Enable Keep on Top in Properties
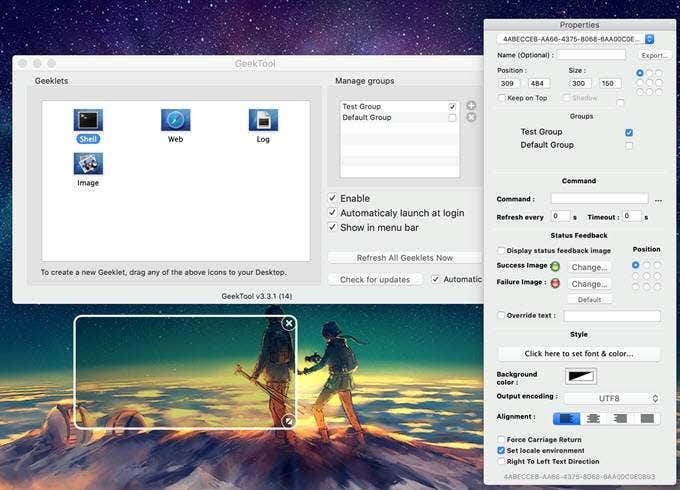This screenshot has height=490, width=680. tap(501, 98)
